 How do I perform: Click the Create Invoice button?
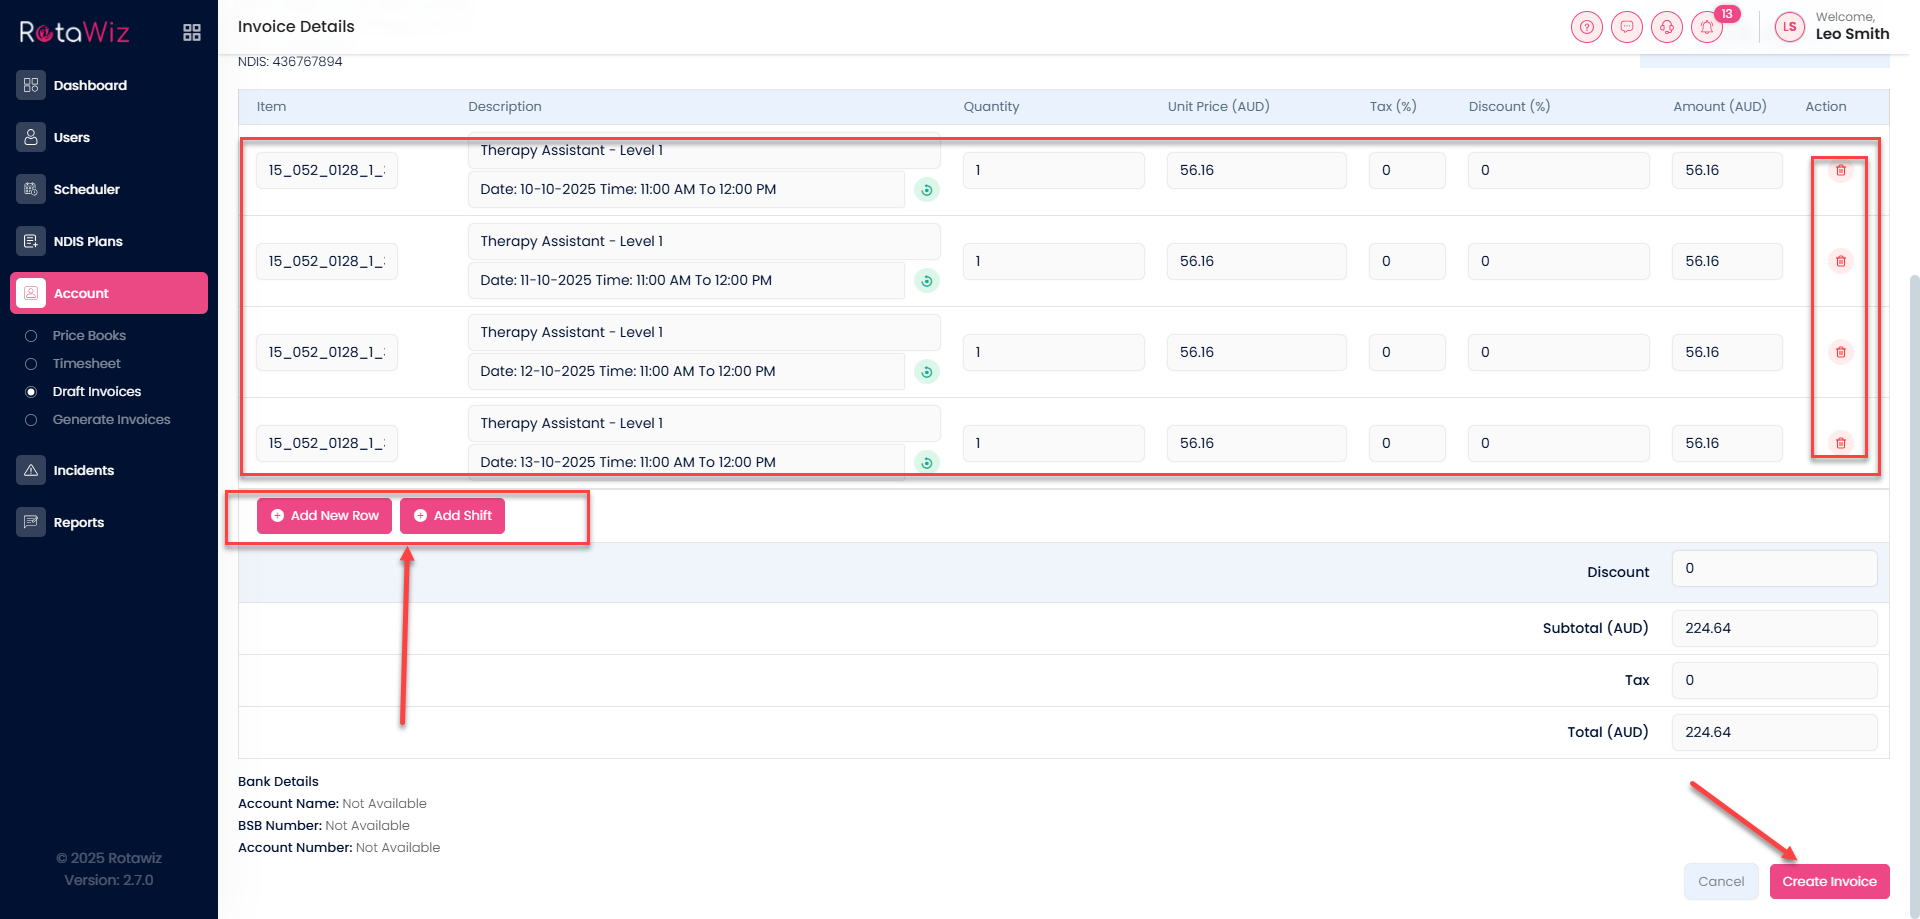pyautogui.click(x=1829, y=881)
